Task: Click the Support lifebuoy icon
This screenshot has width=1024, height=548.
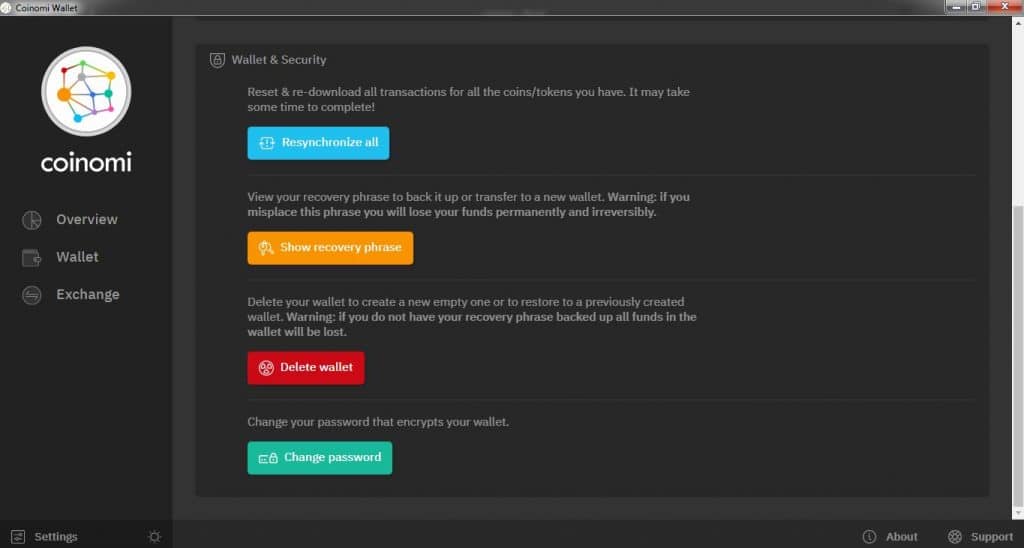Action: click(955, 537)
